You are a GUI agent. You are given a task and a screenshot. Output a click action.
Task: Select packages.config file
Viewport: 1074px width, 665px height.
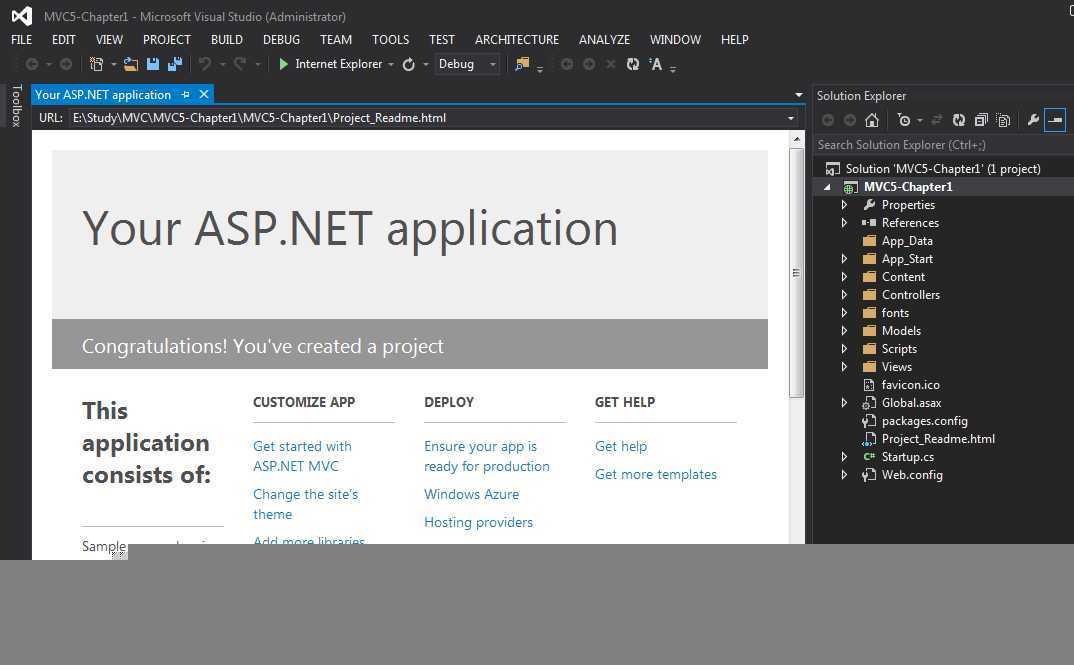[x=924, y=421]
